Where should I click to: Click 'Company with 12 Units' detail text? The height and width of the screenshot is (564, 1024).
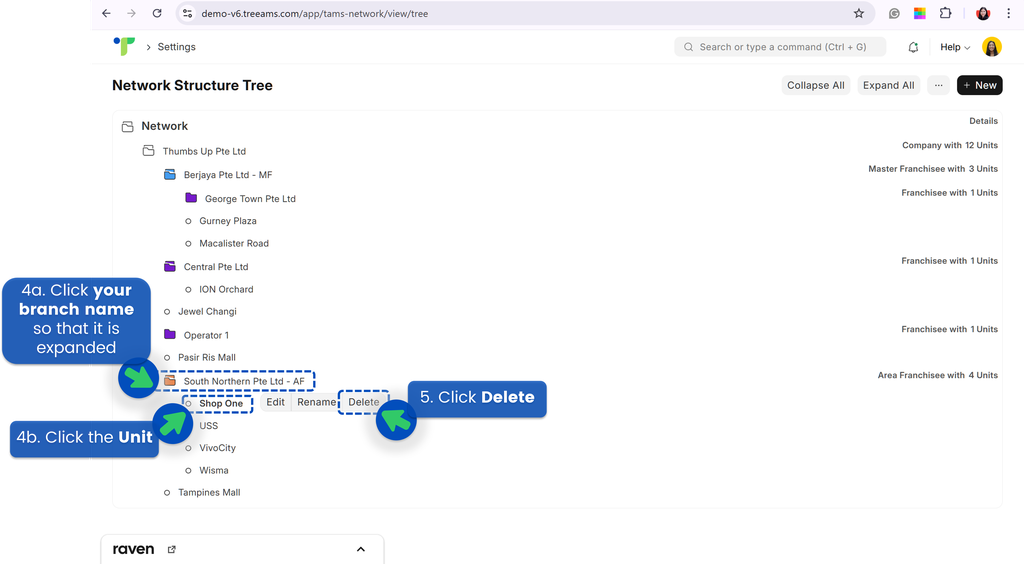point(950,146)
